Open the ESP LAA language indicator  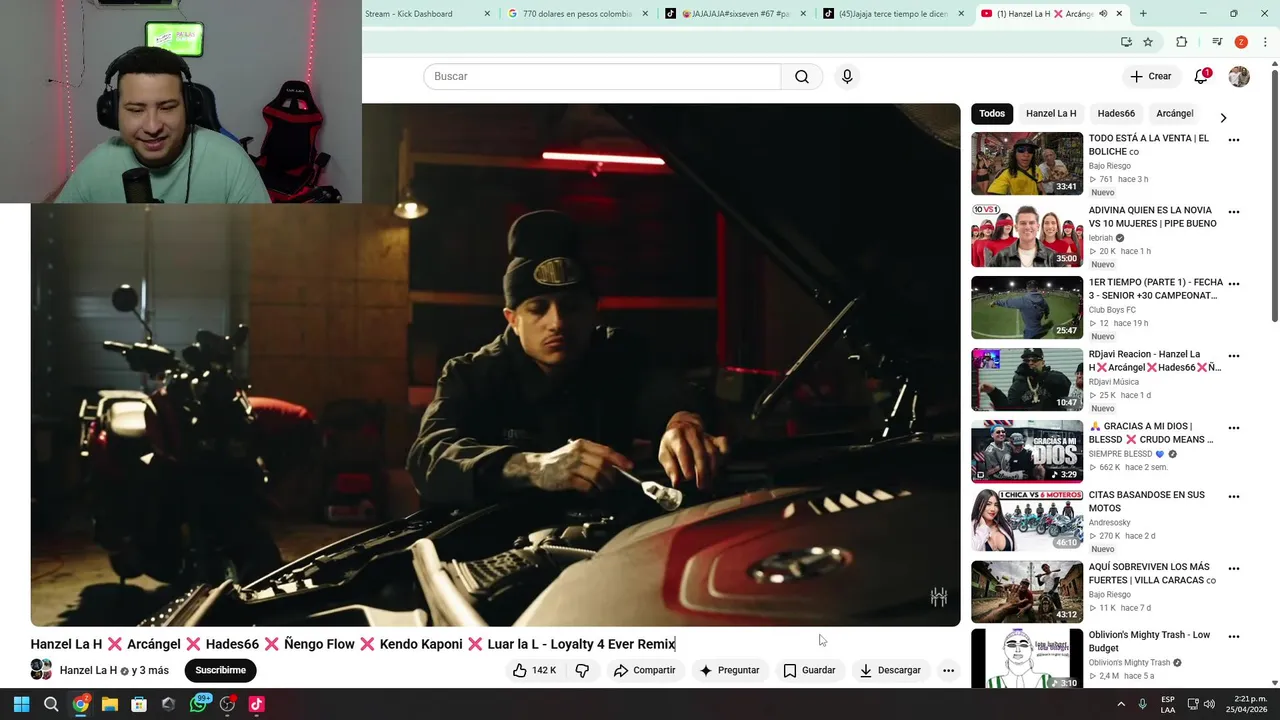pyautogui.click(x=1168, y=704)
